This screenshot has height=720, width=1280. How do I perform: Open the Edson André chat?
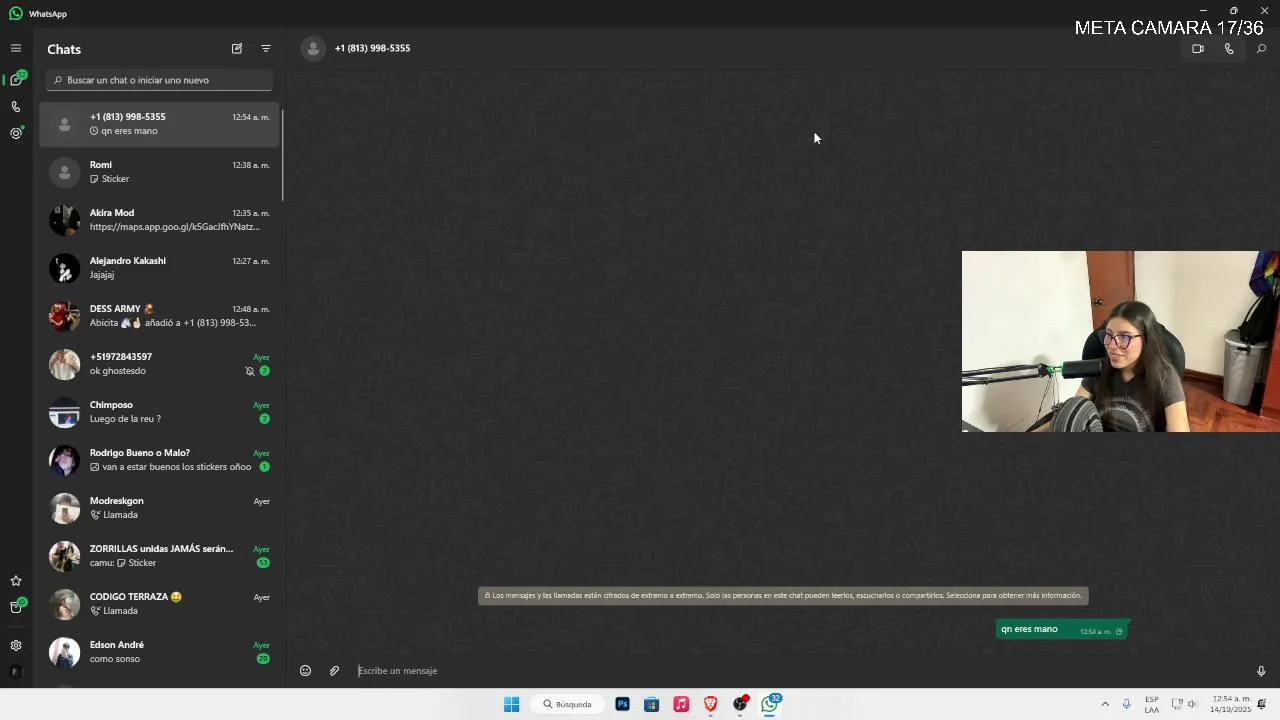coord(160,652)
